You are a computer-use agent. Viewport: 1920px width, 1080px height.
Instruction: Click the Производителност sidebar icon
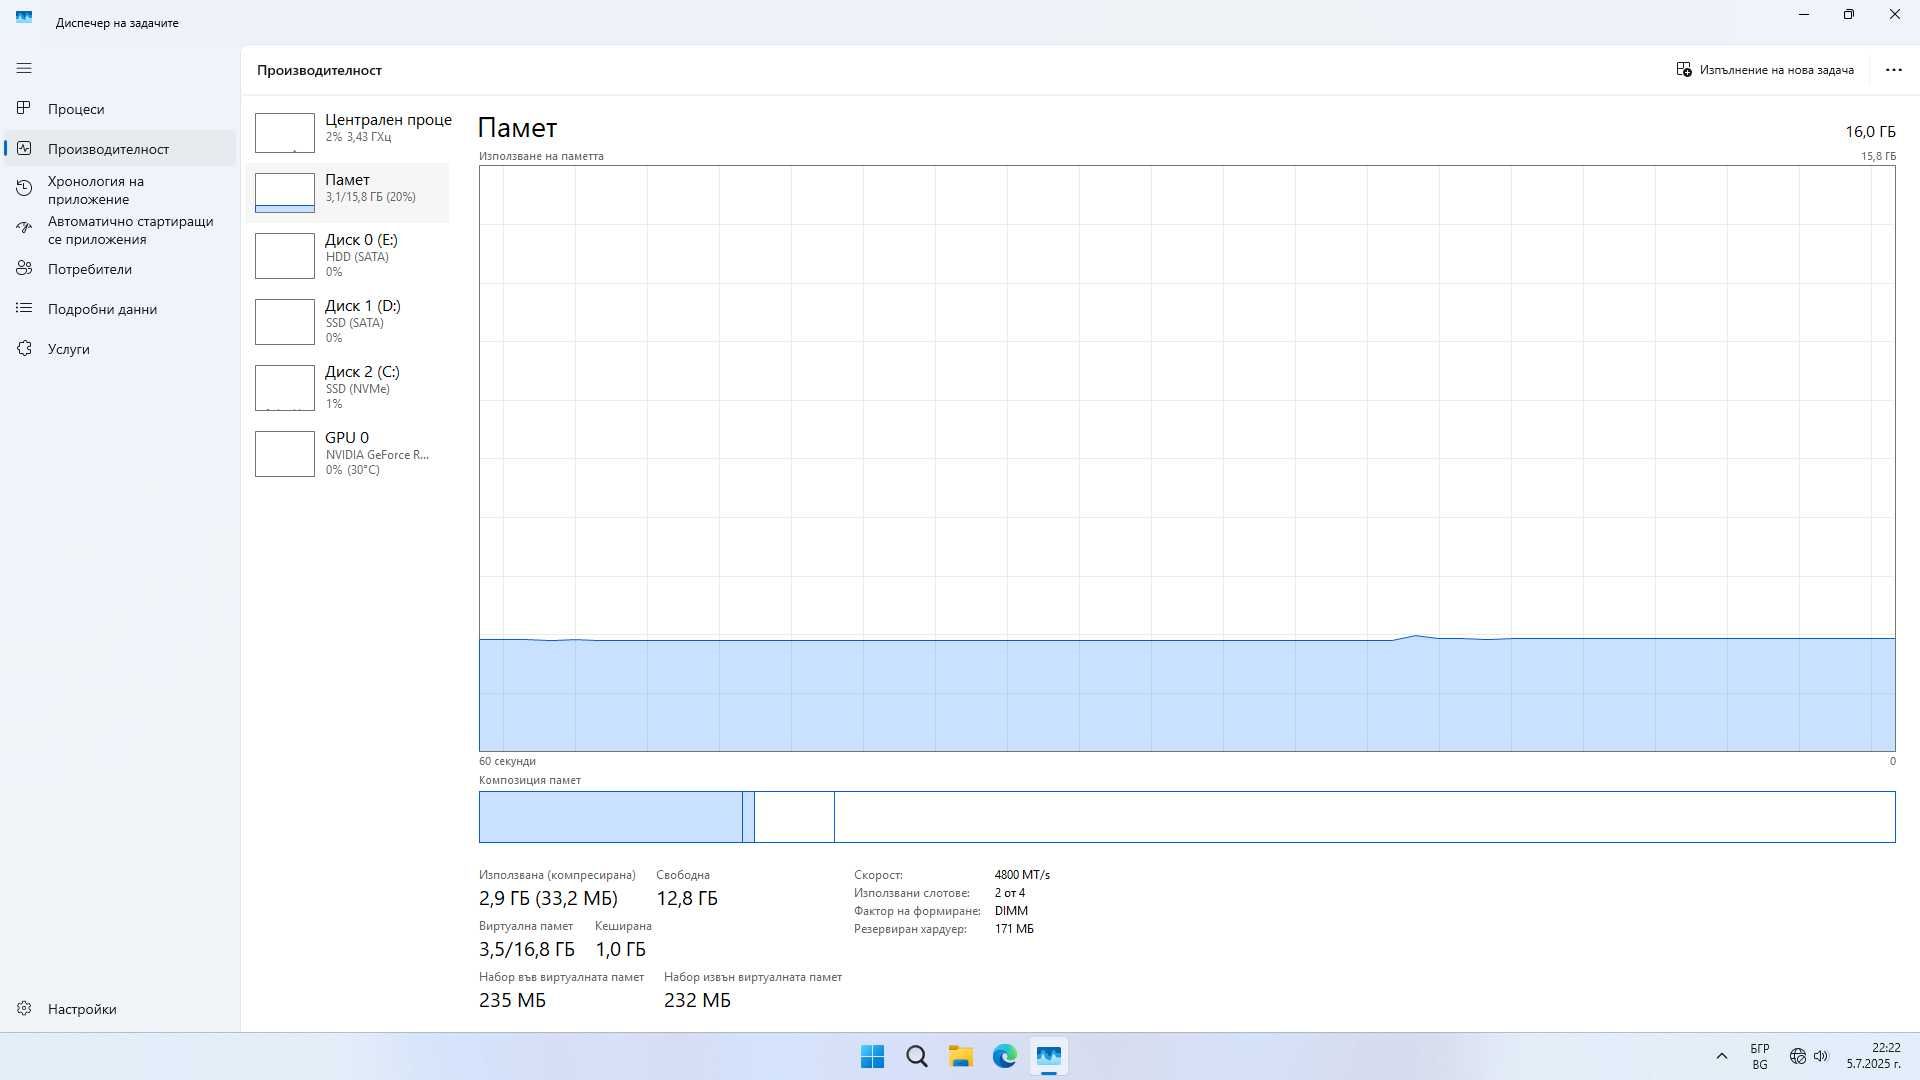click(24, 148)
